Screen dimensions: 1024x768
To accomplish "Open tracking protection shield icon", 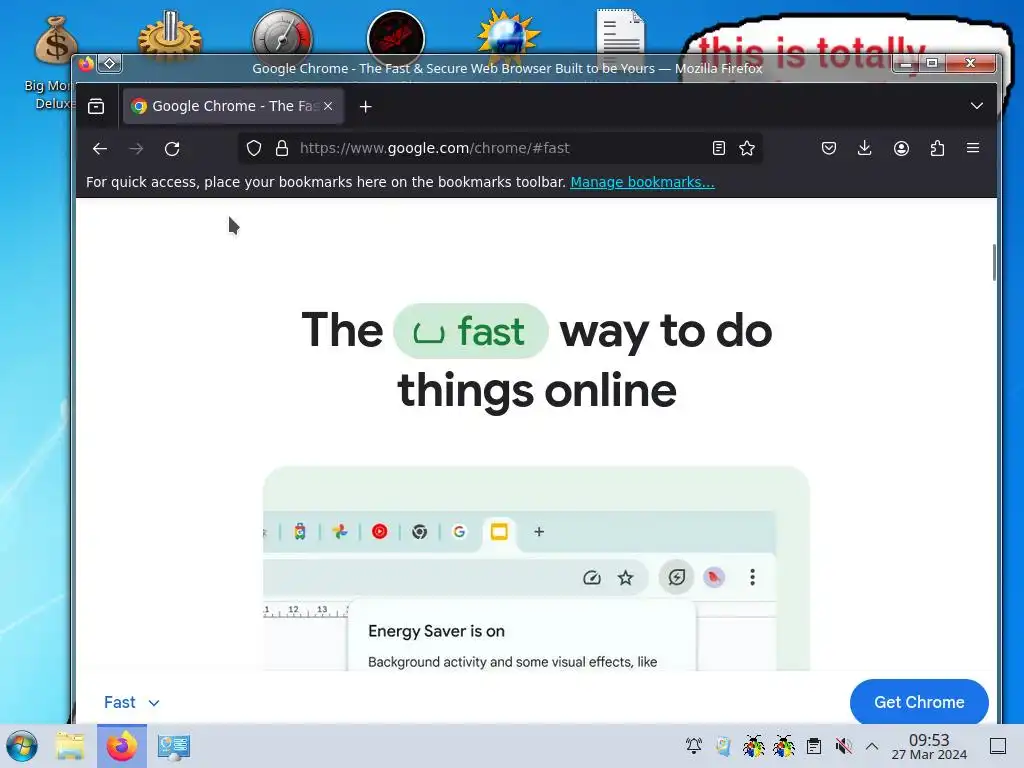I will (x=254, y=148).
